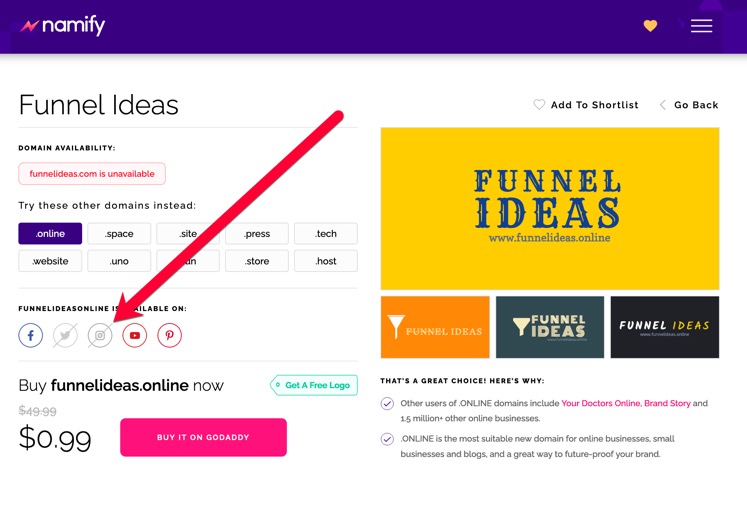Pick the .website domain extension
This screenshot has height=514, width=747.
pos(50,261)
